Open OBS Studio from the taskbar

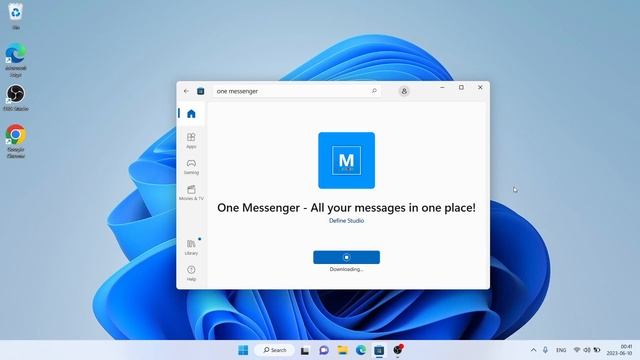tap(398, 350)
